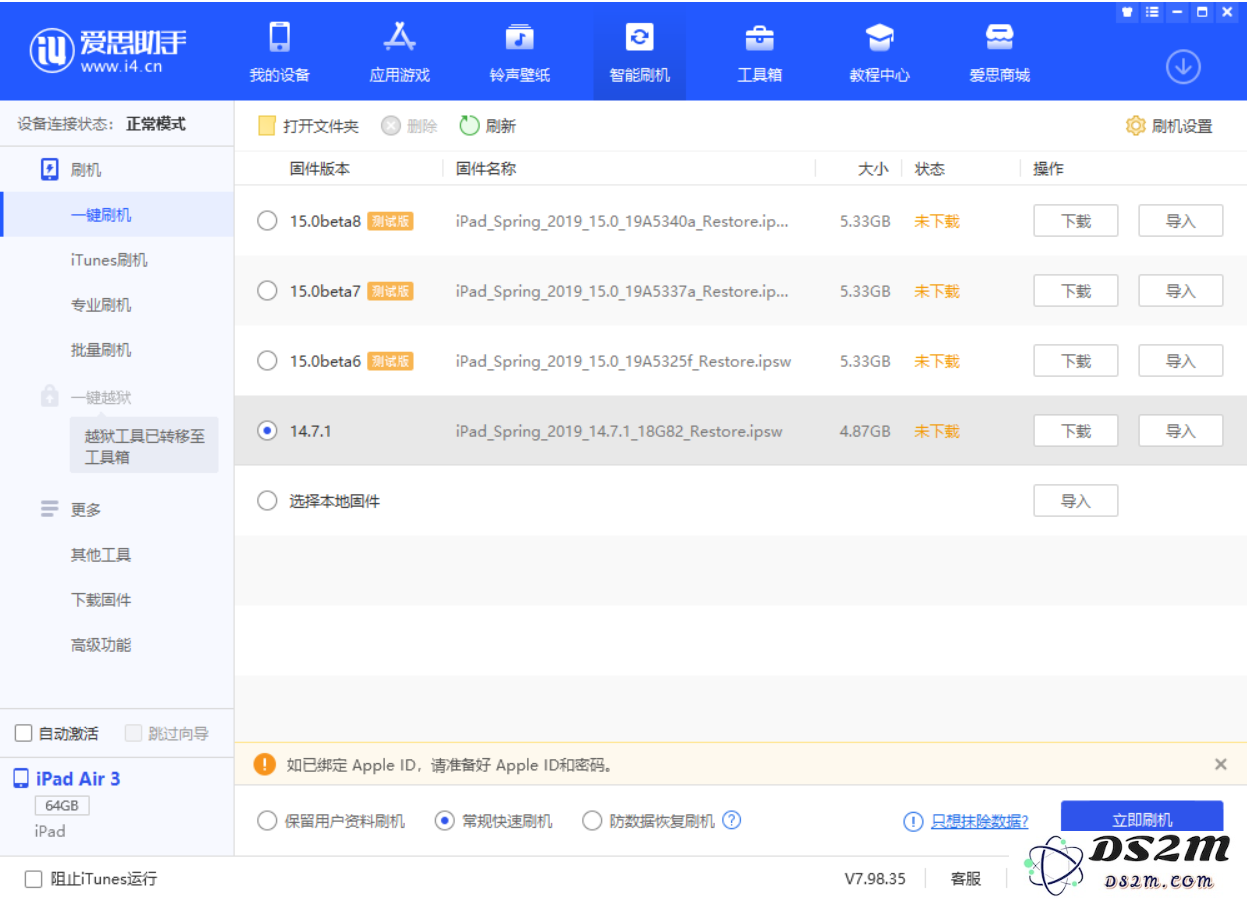Viewport: 1247px width, 899px height.
Task: Click the 固件版本 column header
Action: [x=320, y=169]
